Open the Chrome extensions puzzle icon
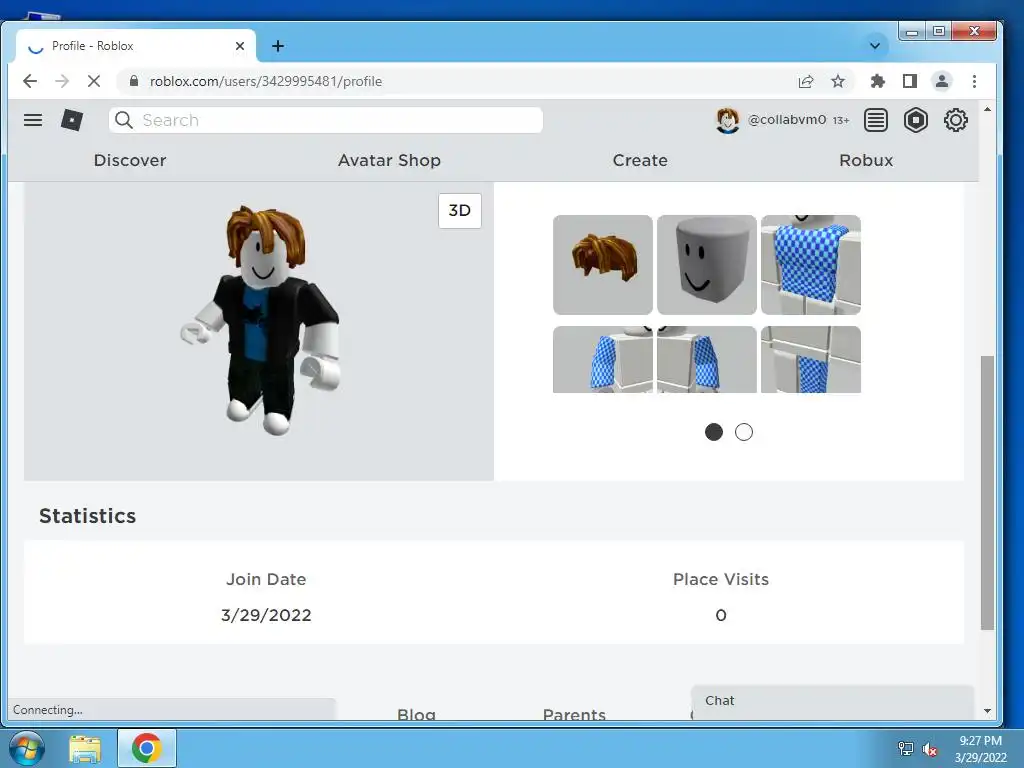The image size is (1024, 768). pos(878,81)
